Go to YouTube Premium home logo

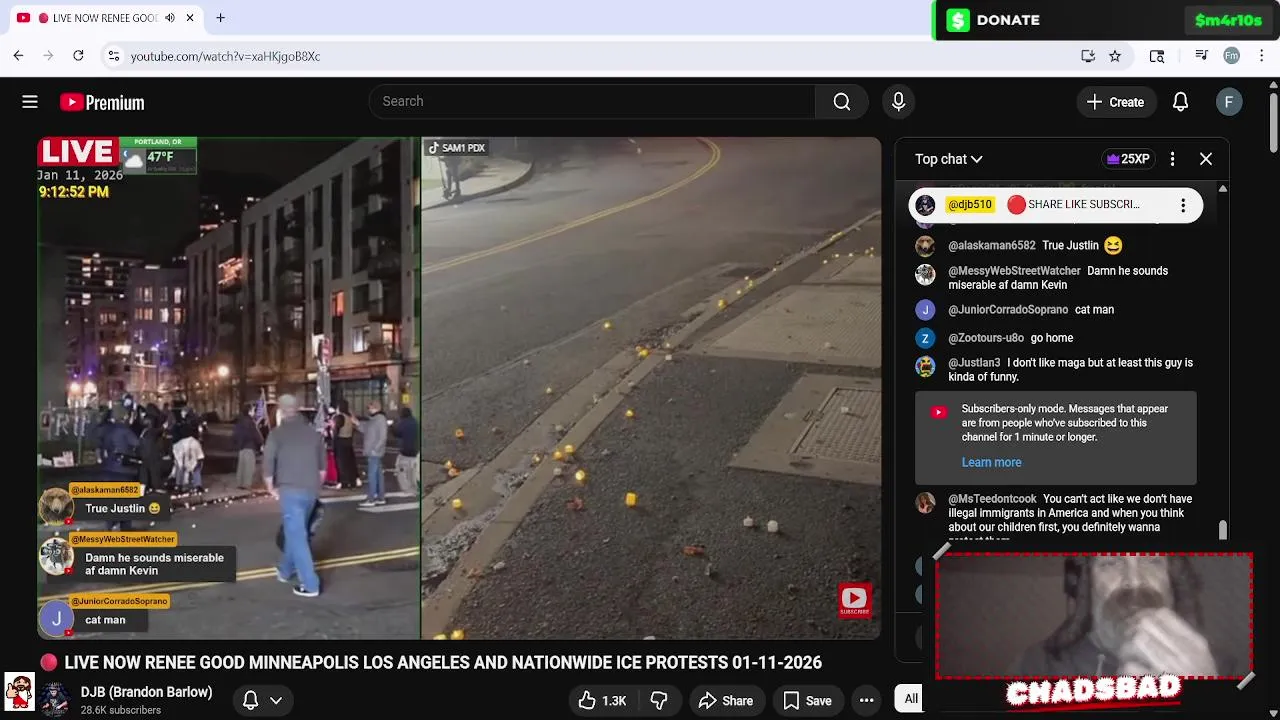pyautogui.click(x=102, y=102)
